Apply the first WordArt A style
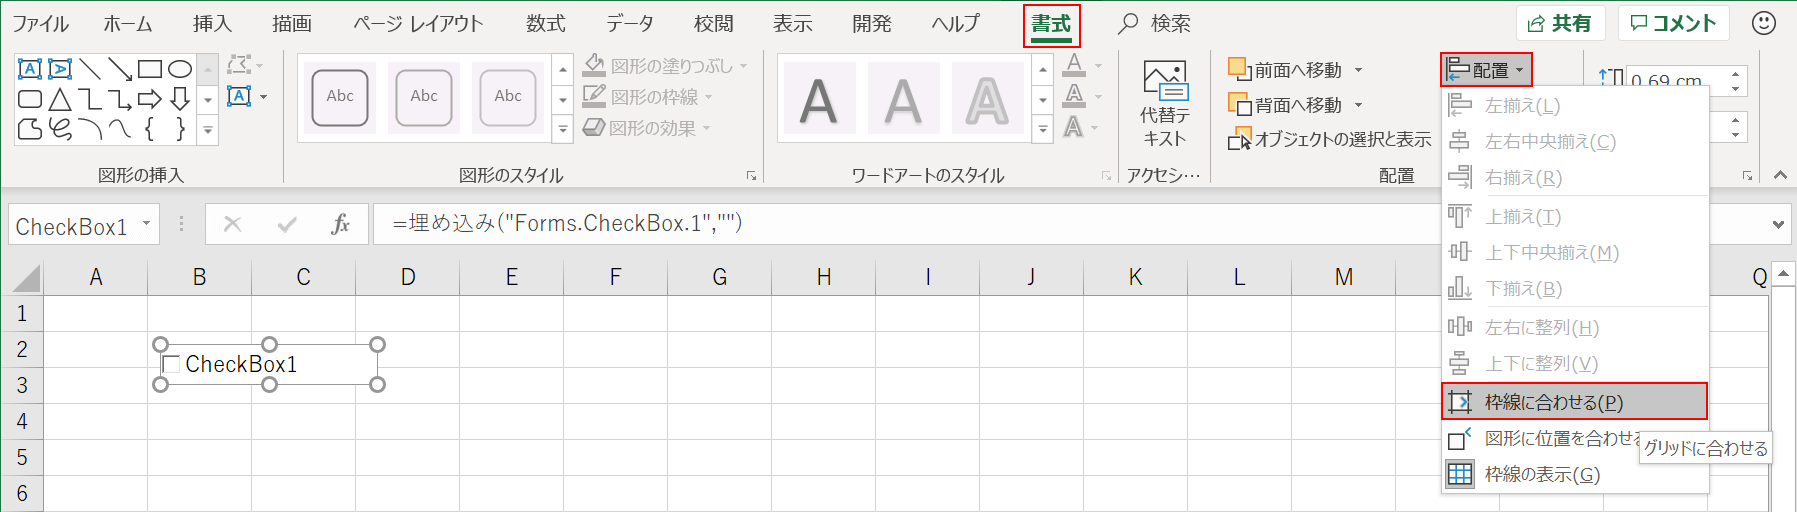 coord(819,99)
